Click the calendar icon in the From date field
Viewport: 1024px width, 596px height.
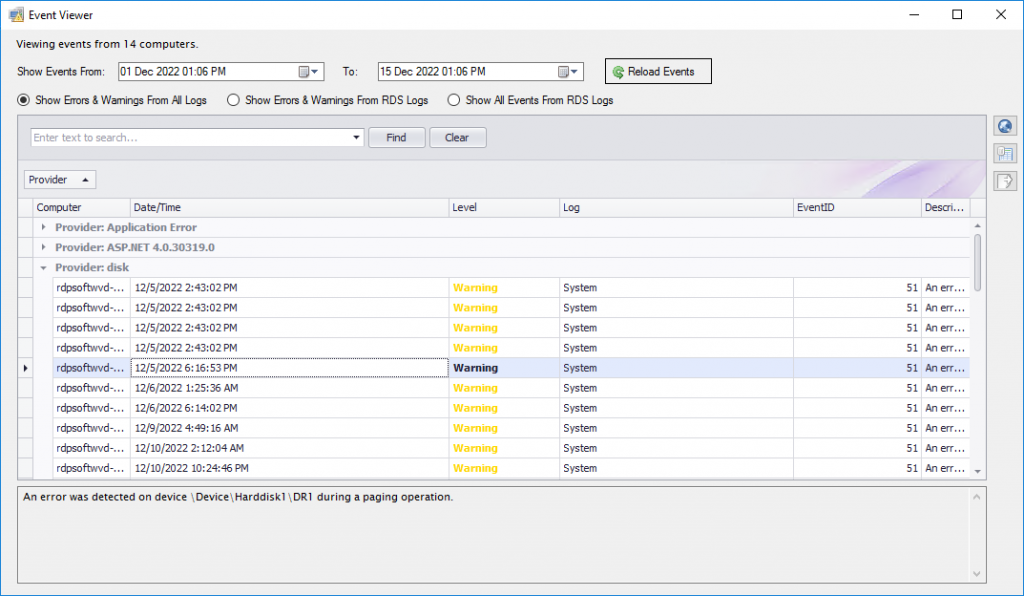(306, 71)
